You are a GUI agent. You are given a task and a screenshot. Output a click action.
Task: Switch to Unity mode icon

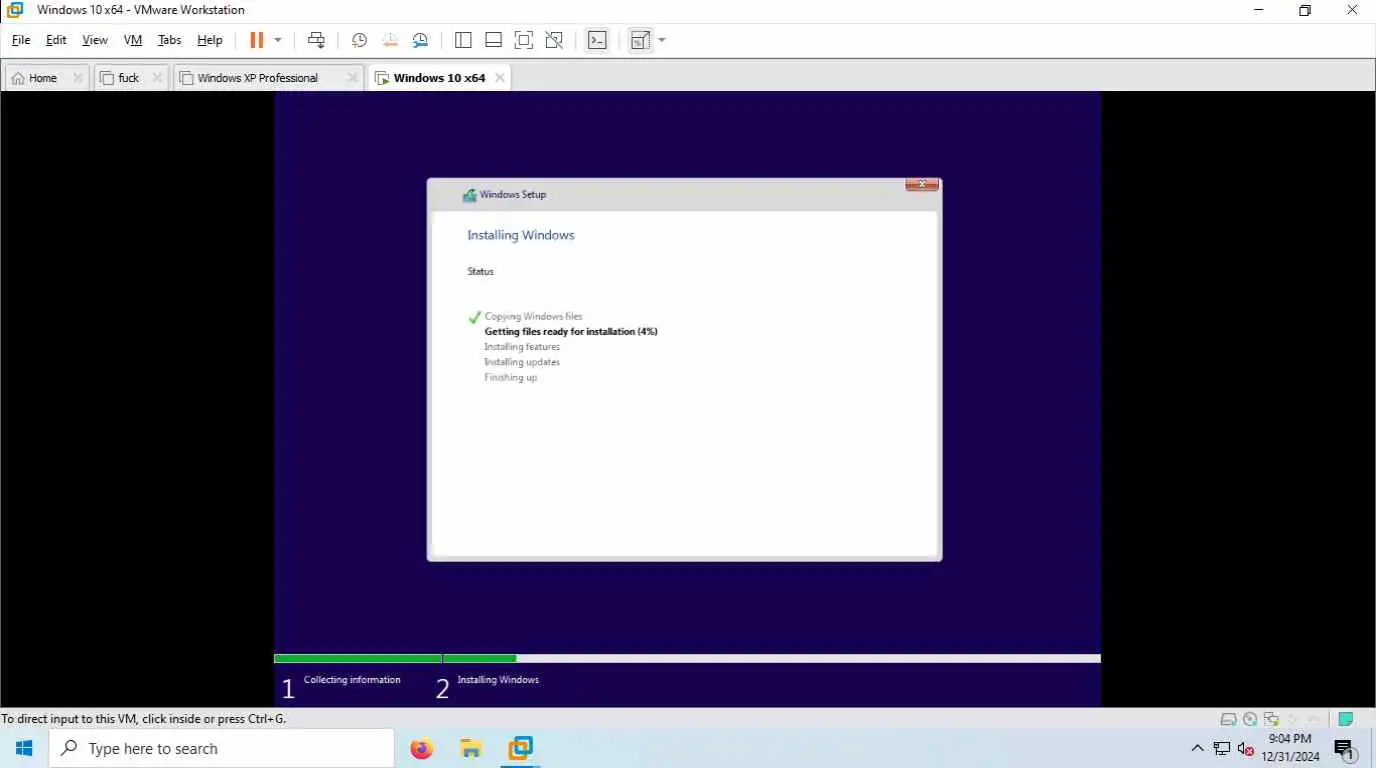click(x=554, y=40)
